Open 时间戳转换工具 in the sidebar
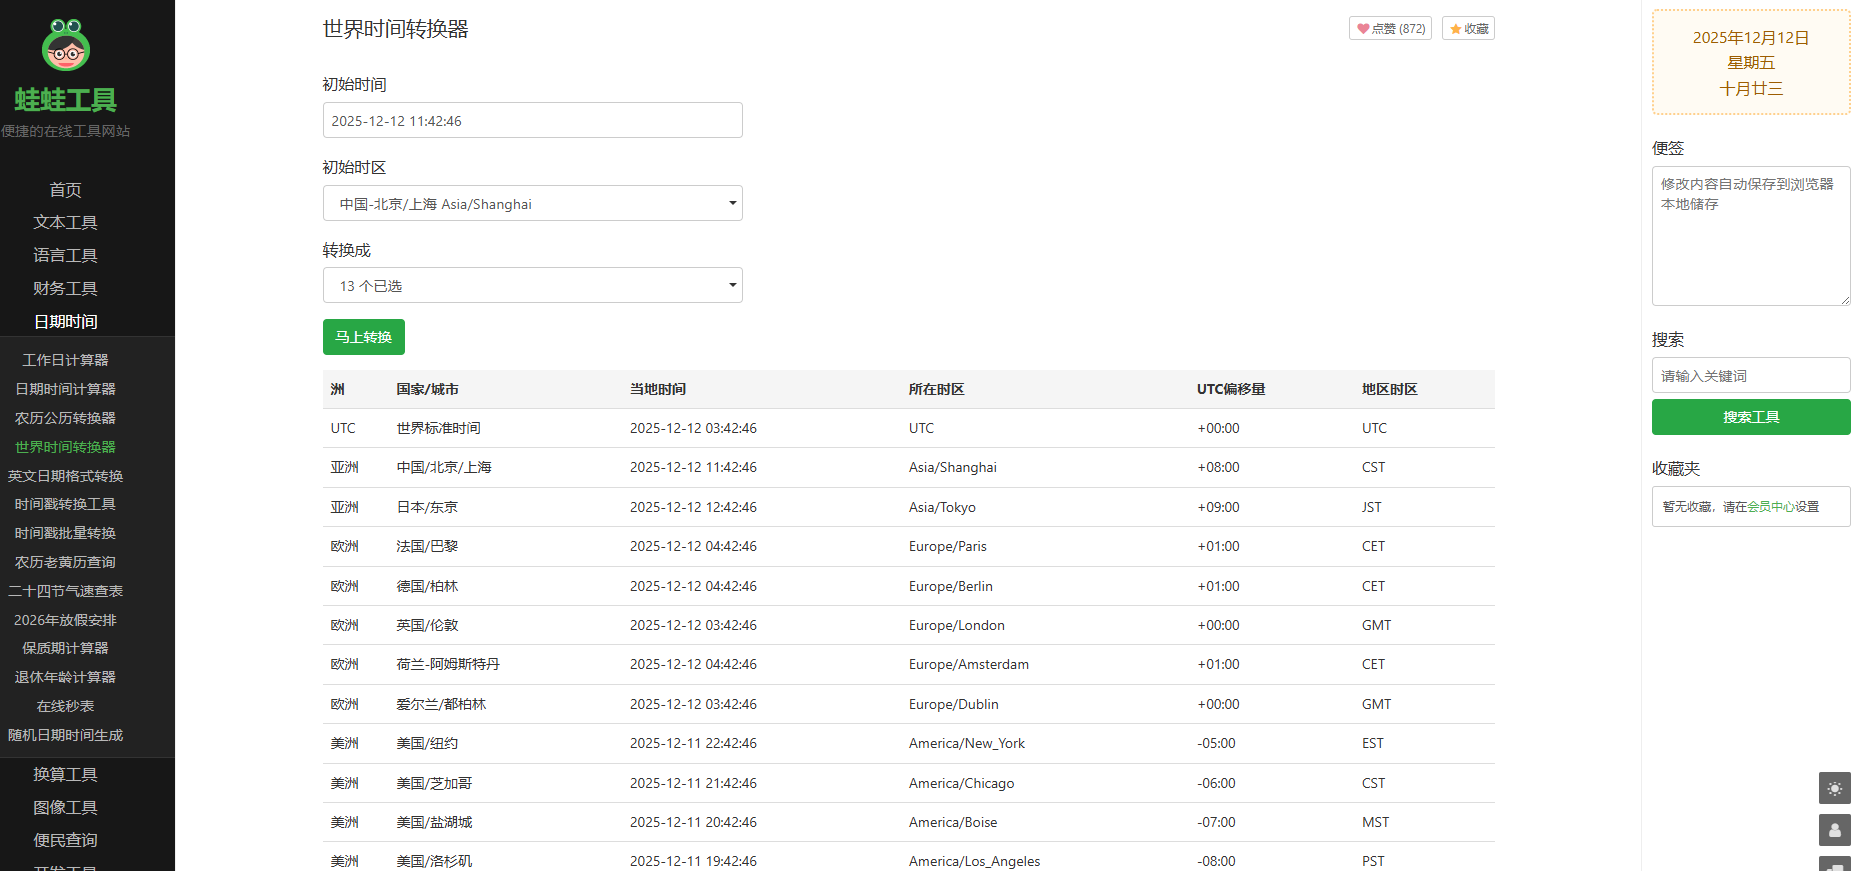 pyautogui.click(x=66, y=504)
